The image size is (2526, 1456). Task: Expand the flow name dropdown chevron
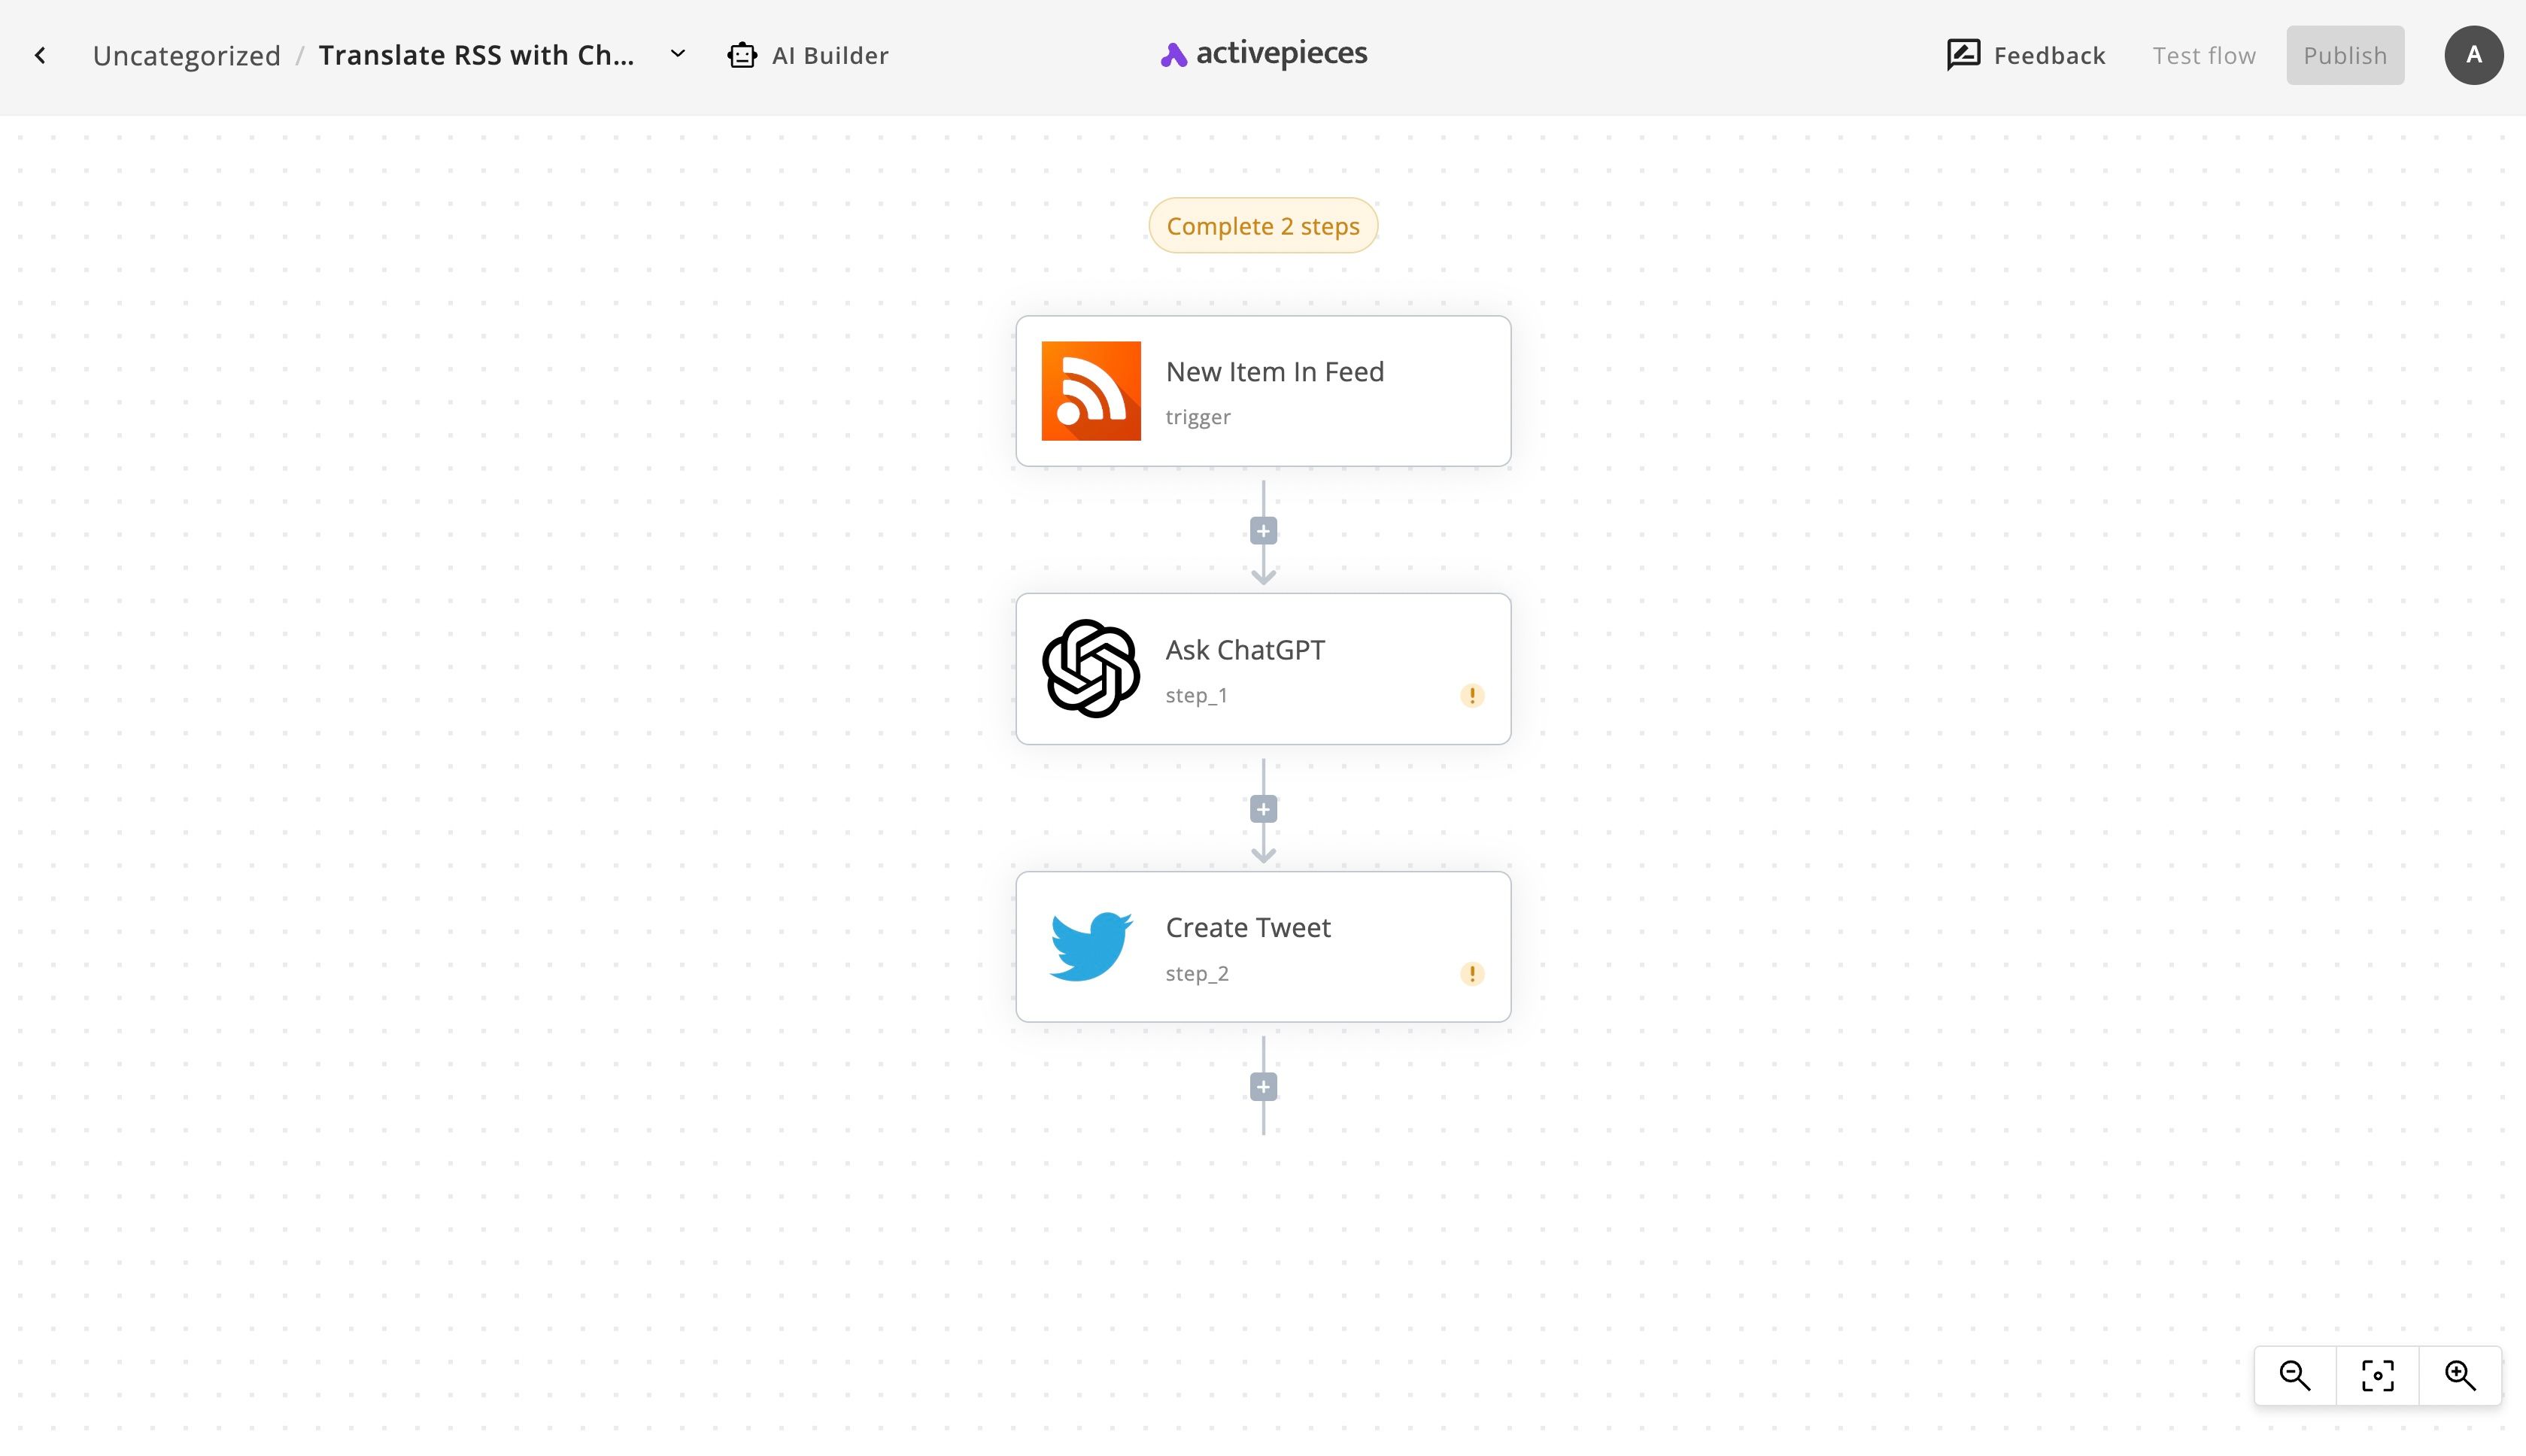pyautogui.click(x=678, y=54)
